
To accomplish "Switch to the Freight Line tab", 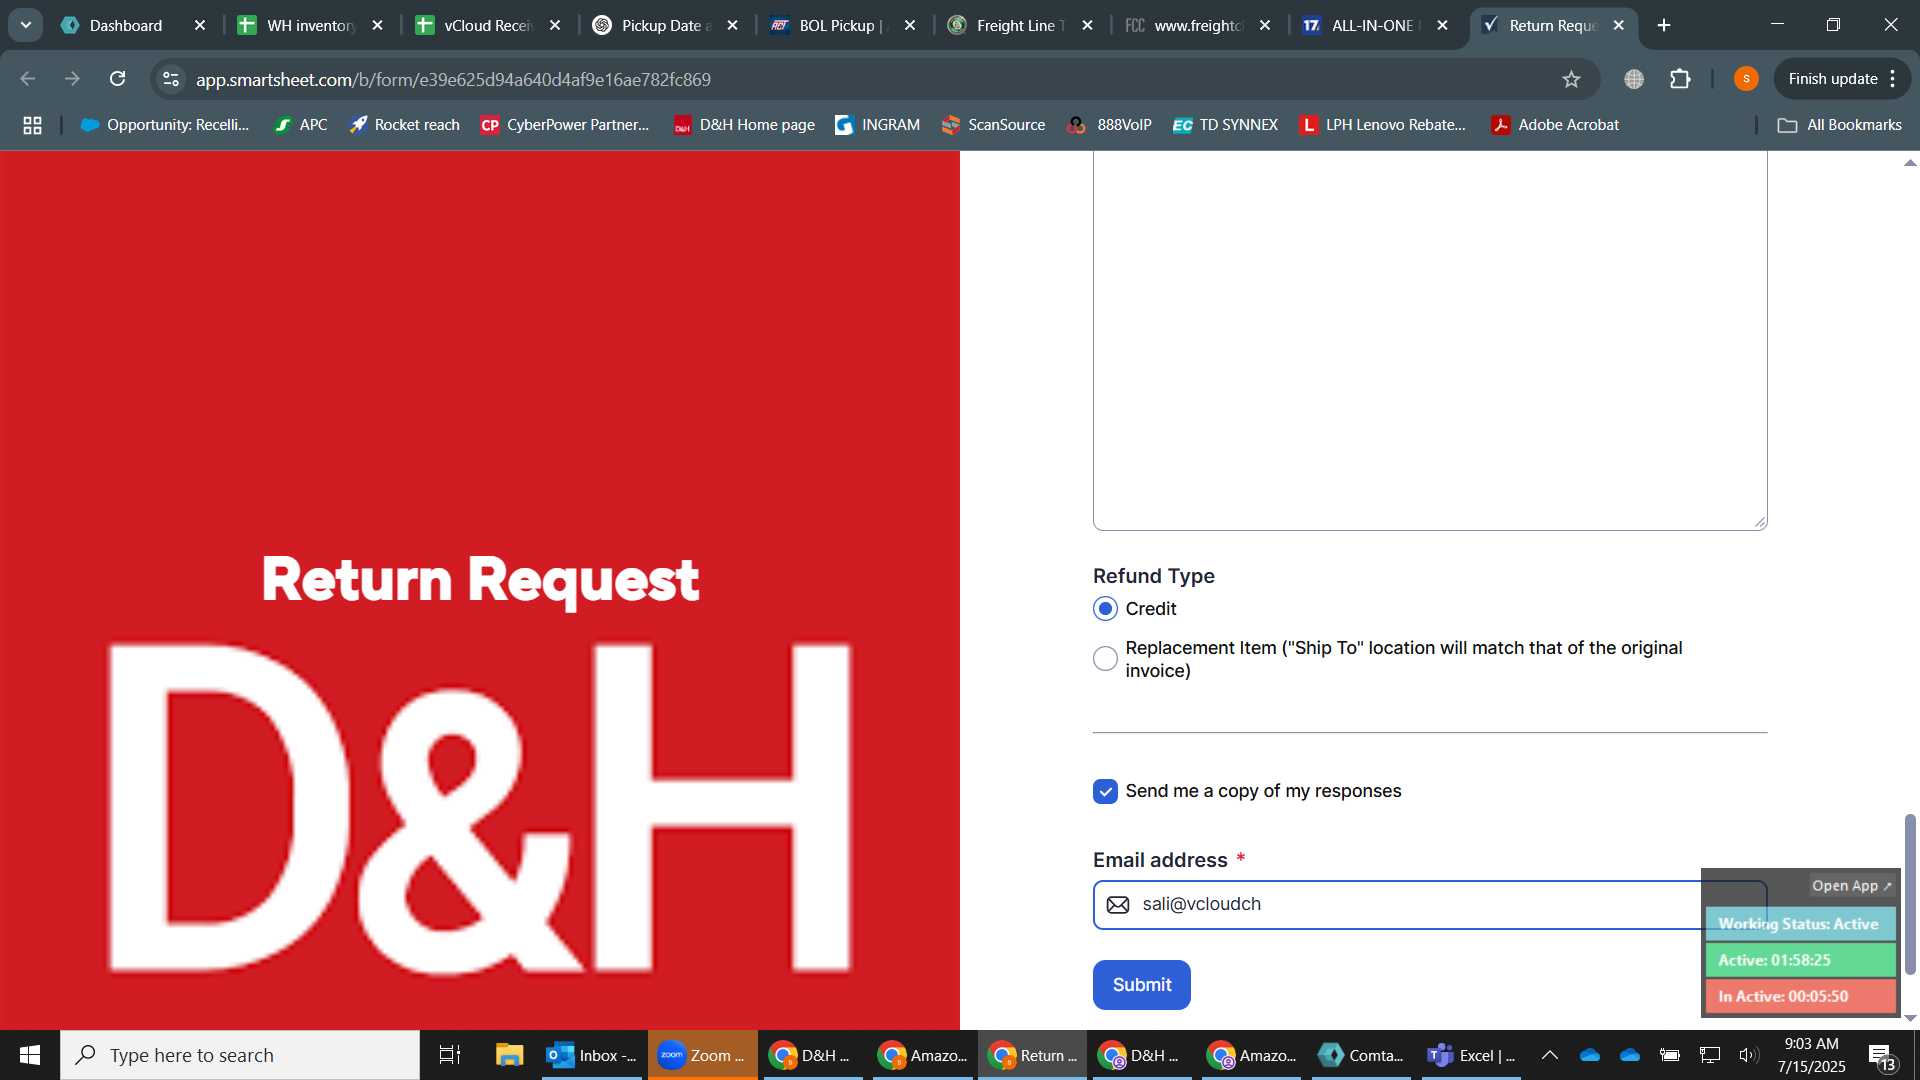I will [1019, 25].
